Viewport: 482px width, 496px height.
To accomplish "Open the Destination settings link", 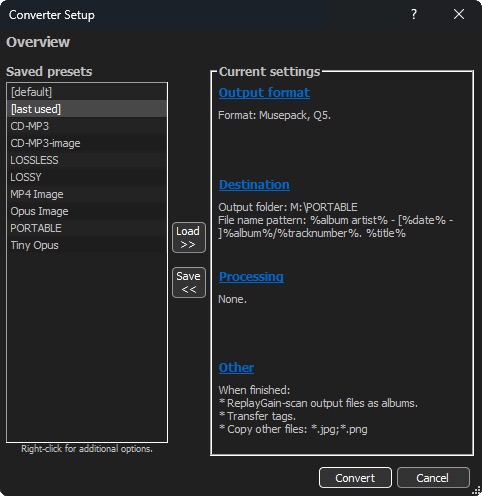I will click(x=254, y=184).
